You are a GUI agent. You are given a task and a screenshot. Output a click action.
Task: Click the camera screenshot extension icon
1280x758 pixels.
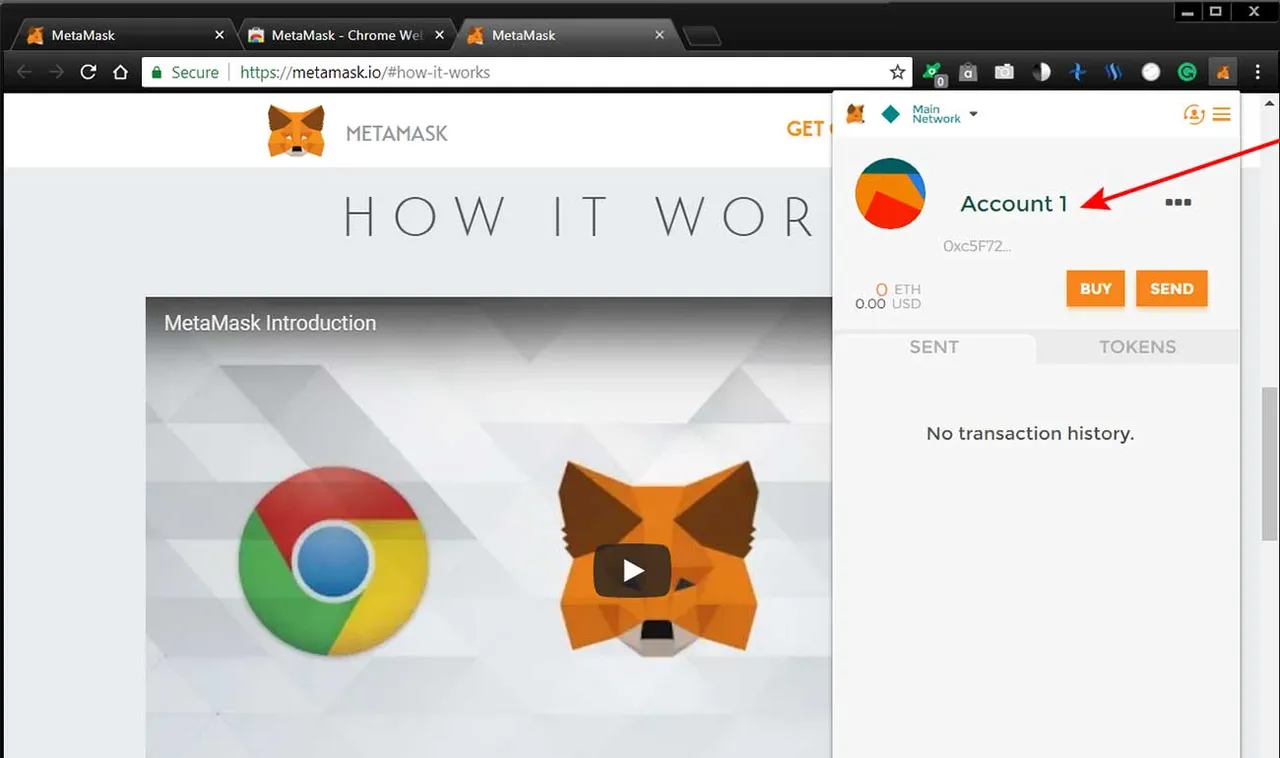(x=1004, y=72)
